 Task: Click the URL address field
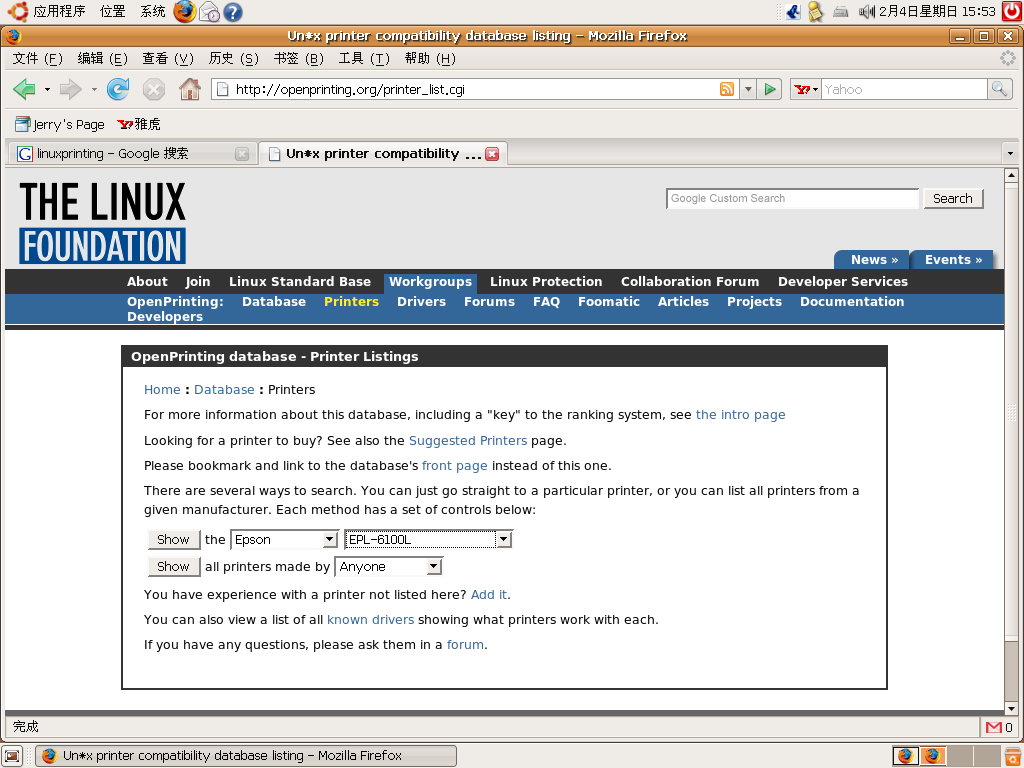(475, 89)
